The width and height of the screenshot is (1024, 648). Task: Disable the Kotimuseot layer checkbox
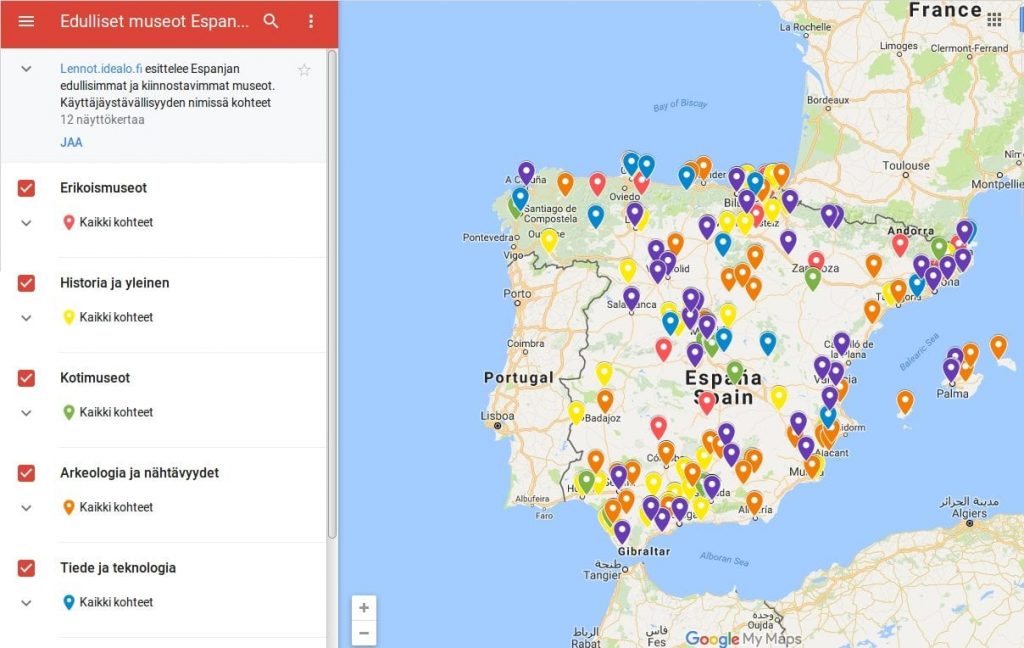point(27,378)
